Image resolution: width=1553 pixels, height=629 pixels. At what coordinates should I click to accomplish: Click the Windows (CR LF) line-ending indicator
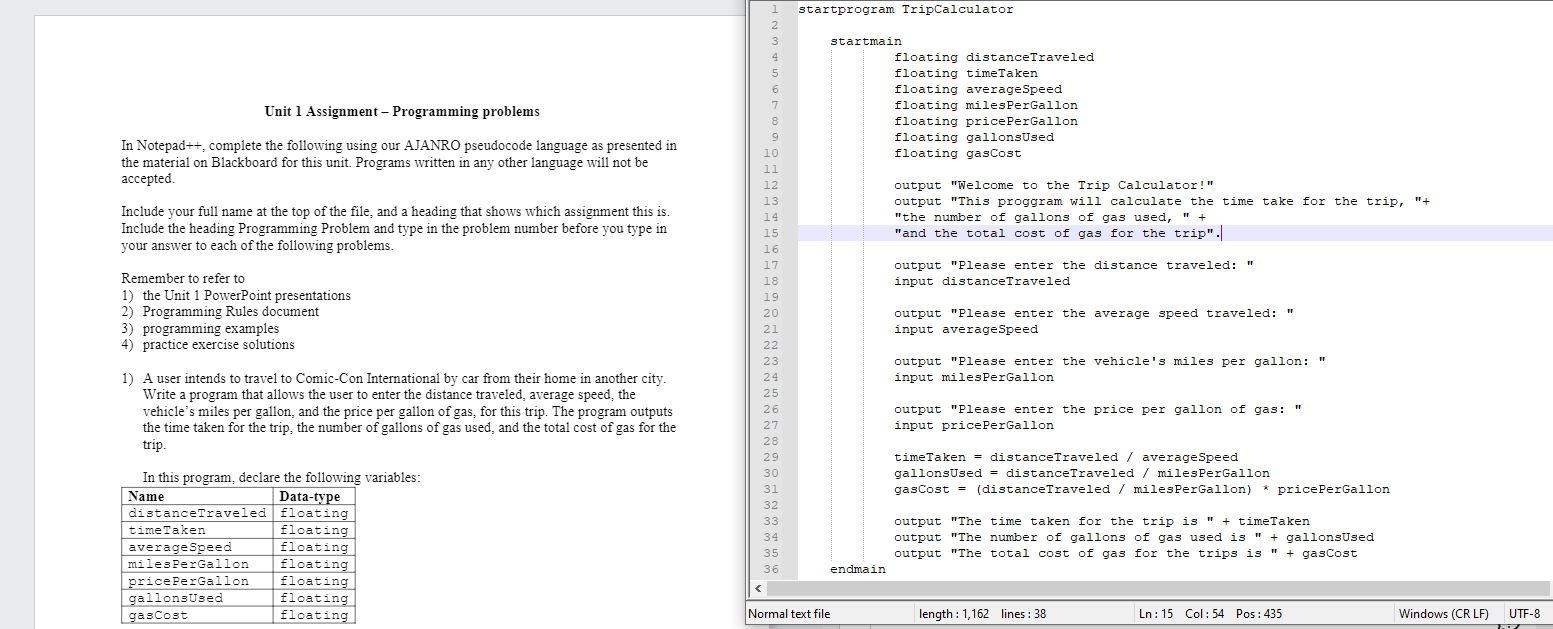1444,613
